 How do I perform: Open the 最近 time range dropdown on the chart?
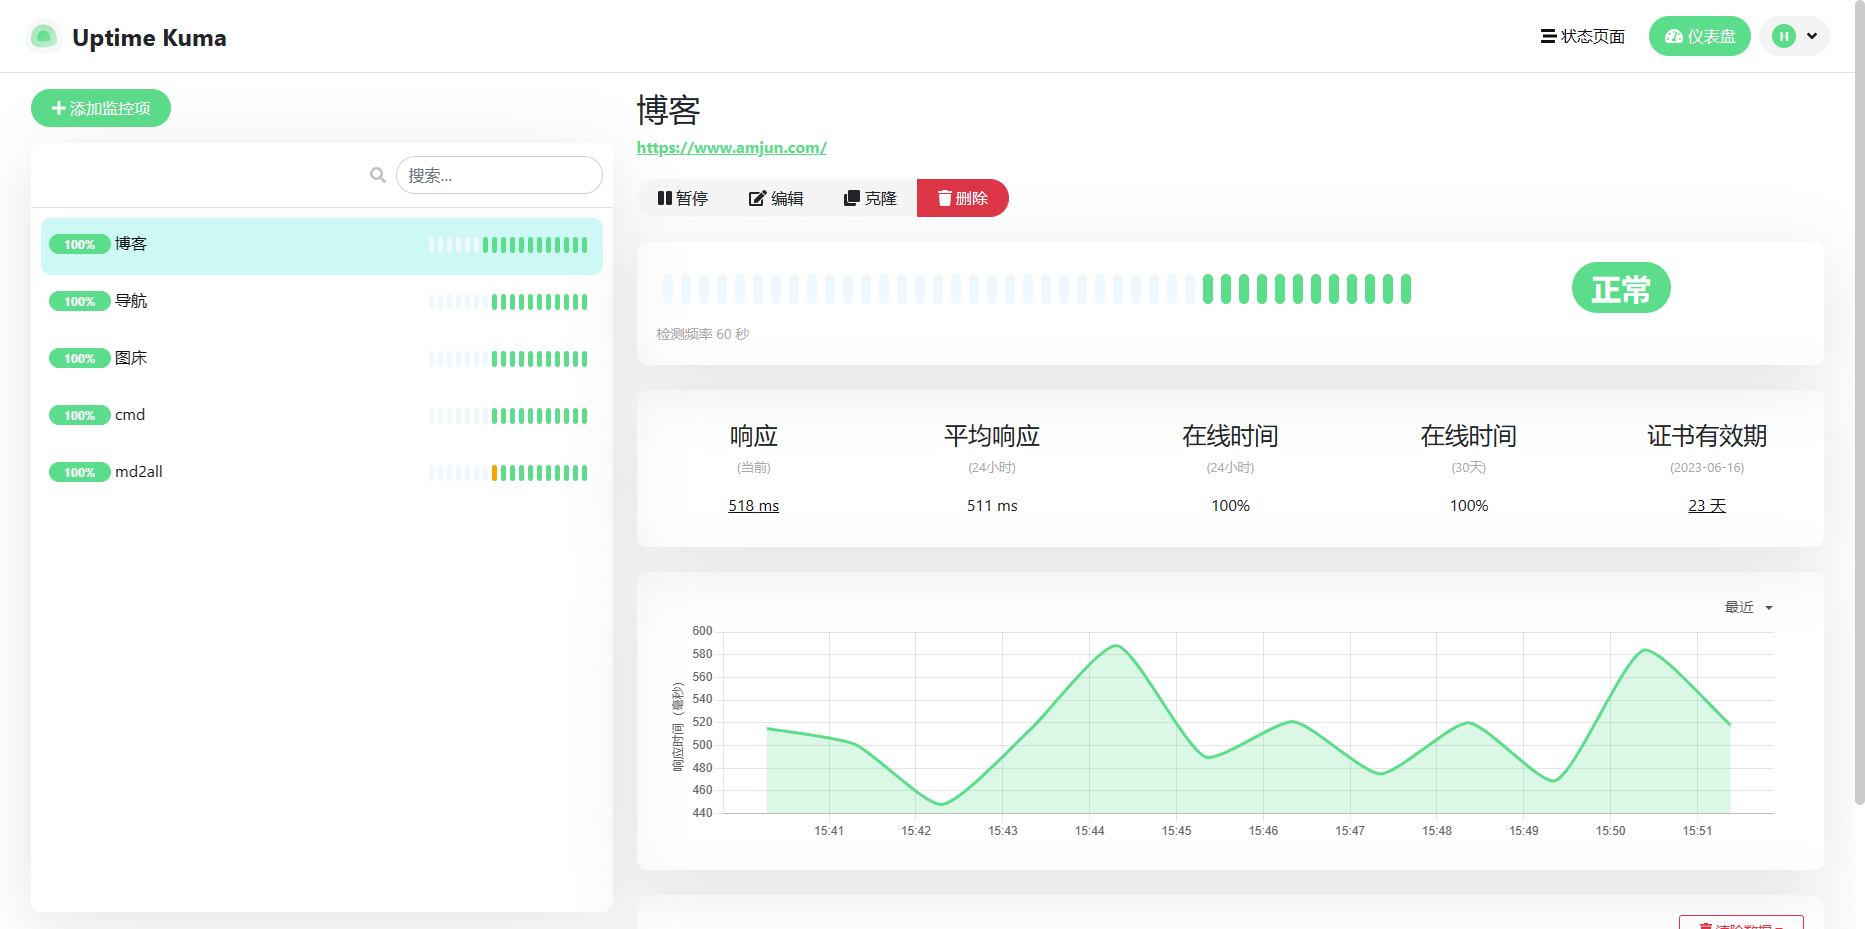[1747, 607]
